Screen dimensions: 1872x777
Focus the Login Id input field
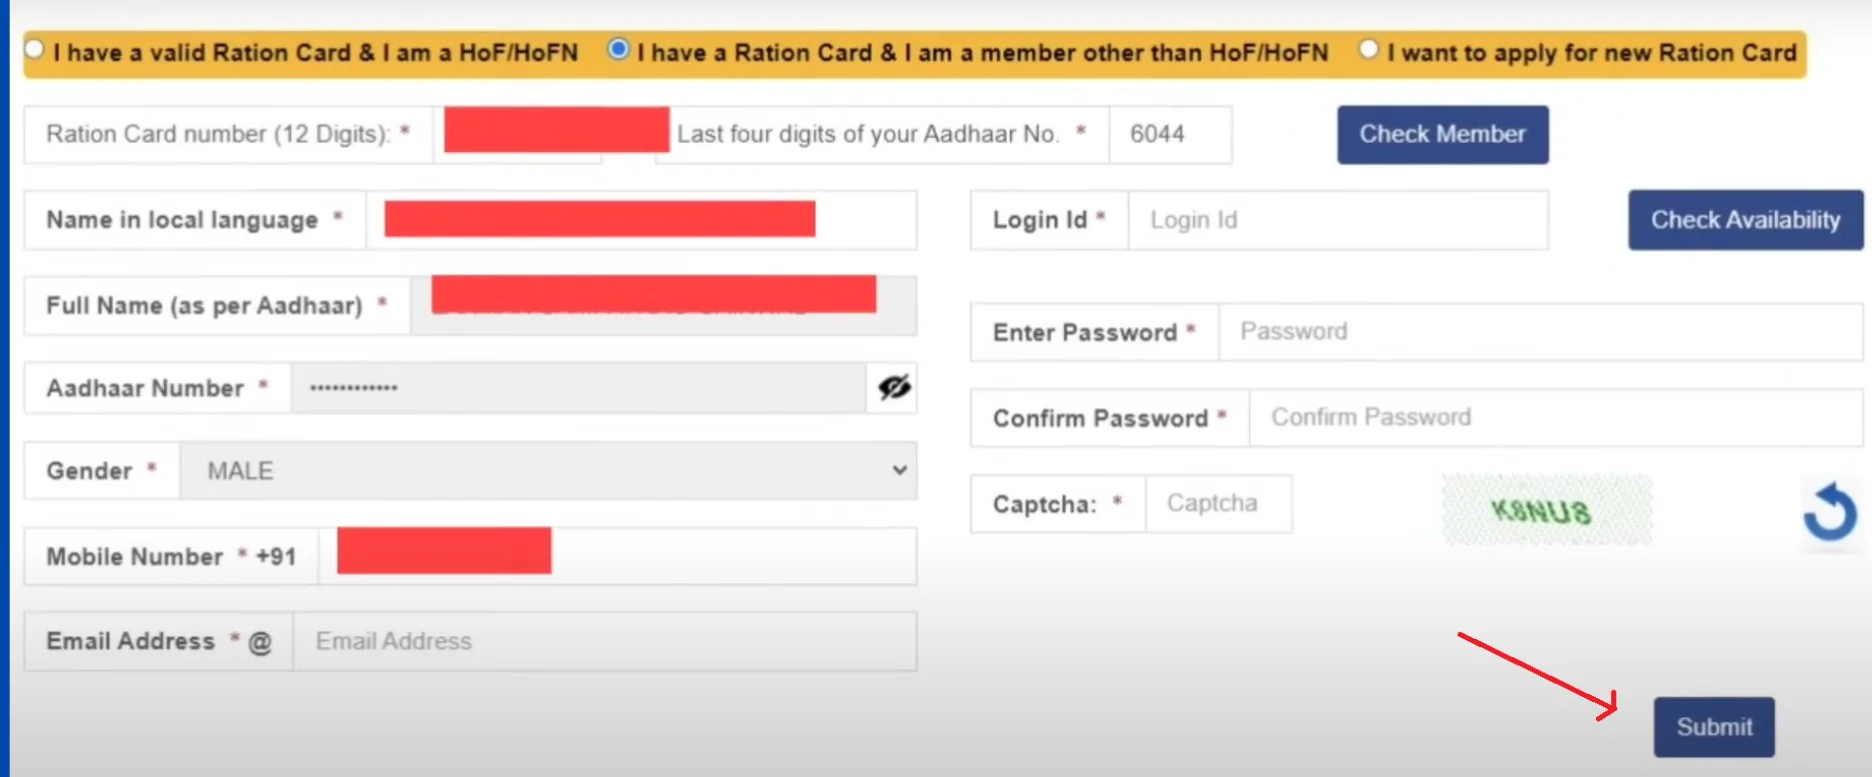pyautogui.click(x=1337, y=220)
